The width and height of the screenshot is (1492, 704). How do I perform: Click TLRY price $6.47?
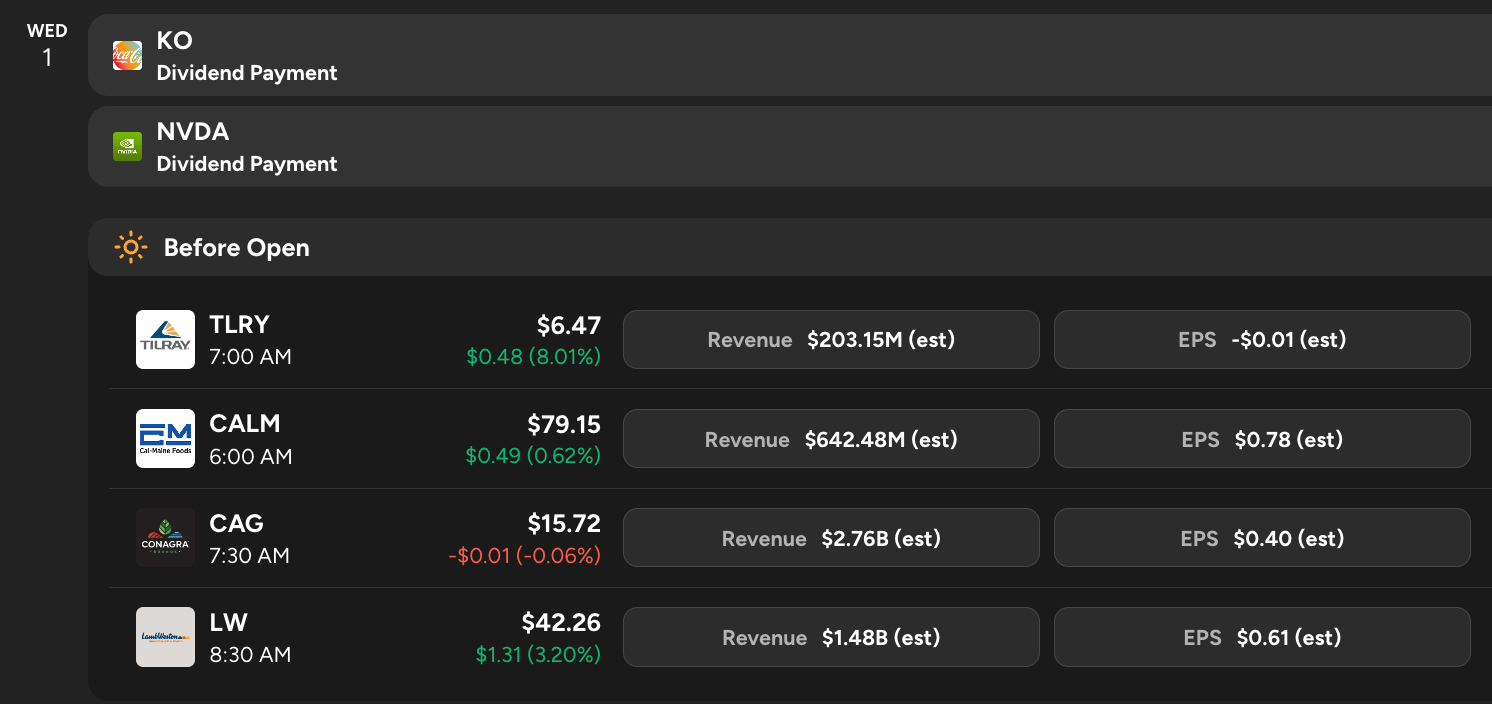click(x=569, y=325)
